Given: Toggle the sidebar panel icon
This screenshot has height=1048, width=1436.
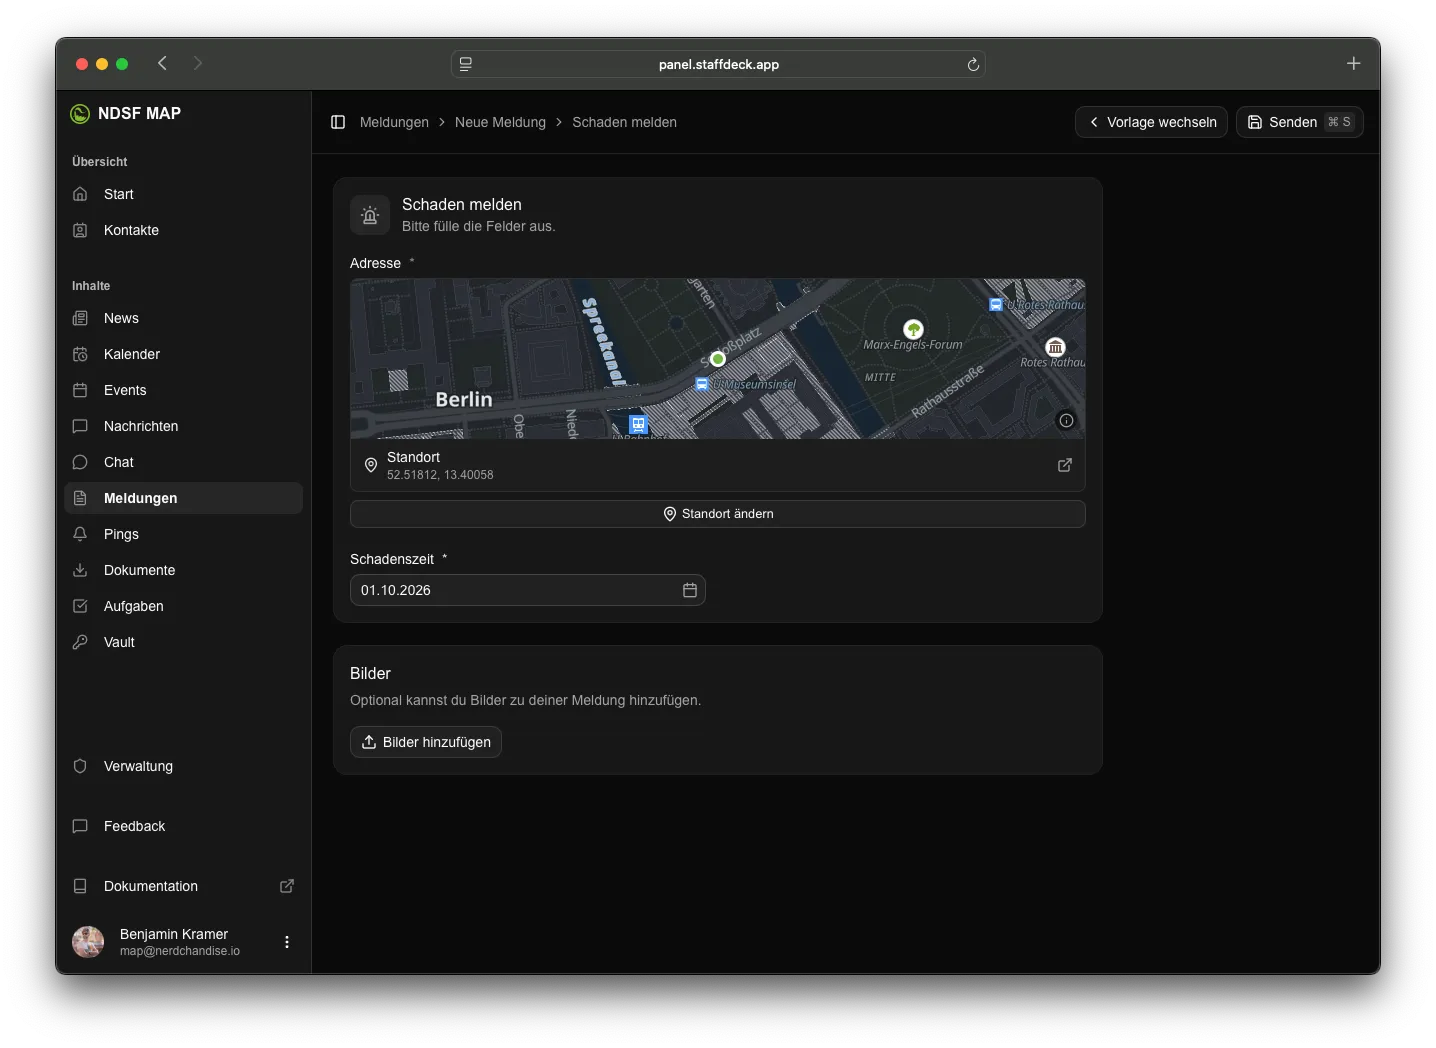Looking at the screenshot, I should coord(338,122).
